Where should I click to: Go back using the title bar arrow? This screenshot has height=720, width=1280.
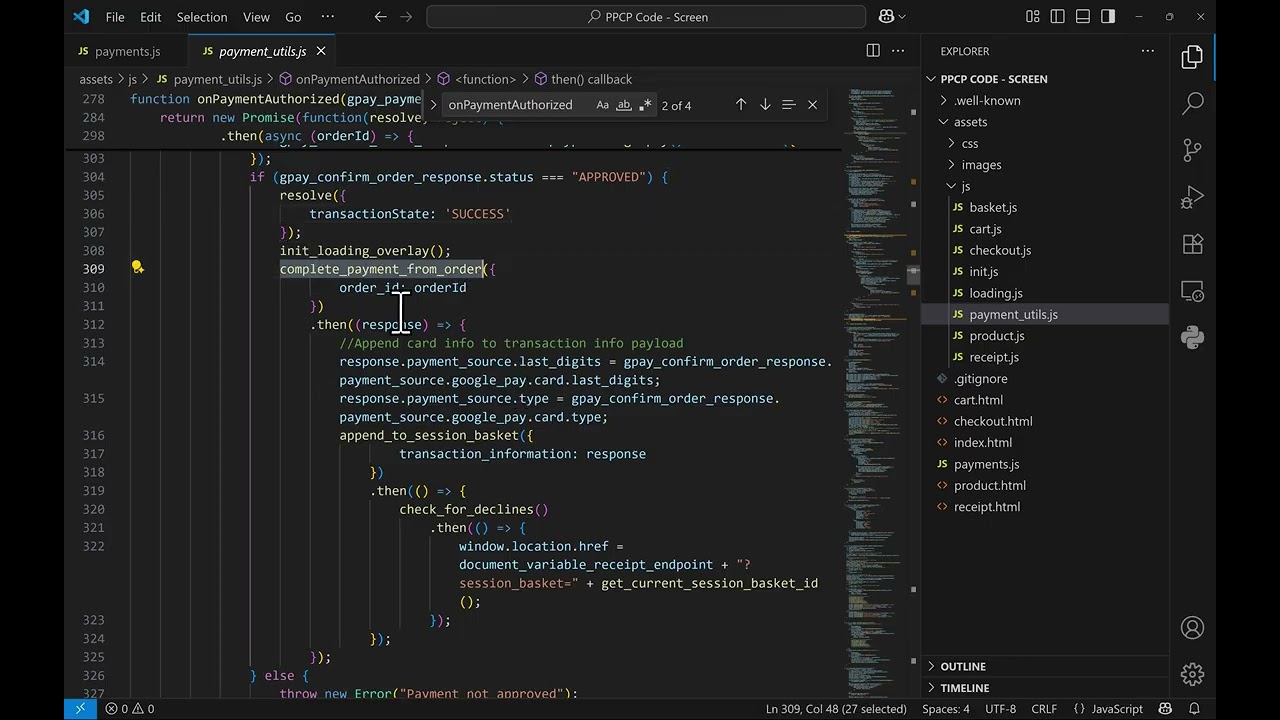click(380, 17)
